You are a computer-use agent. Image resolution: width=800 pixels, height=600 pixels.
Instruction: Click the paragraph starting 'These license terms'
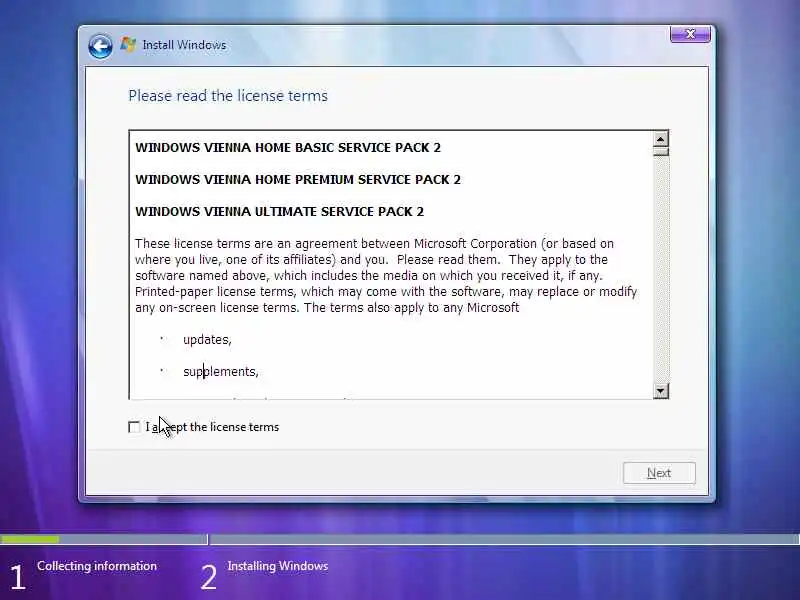coord(386,276)
